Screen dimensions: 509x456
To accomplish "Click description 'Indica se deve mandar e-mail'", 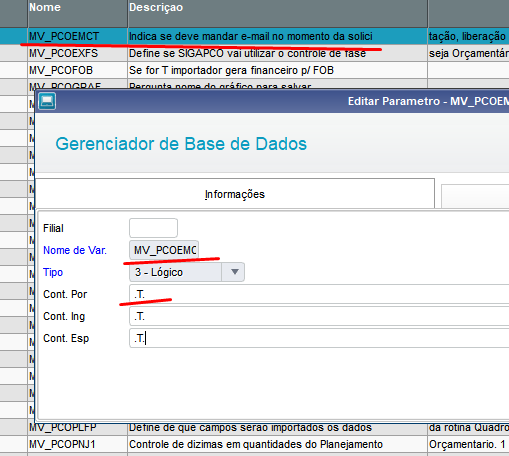I will click(251, 36).
